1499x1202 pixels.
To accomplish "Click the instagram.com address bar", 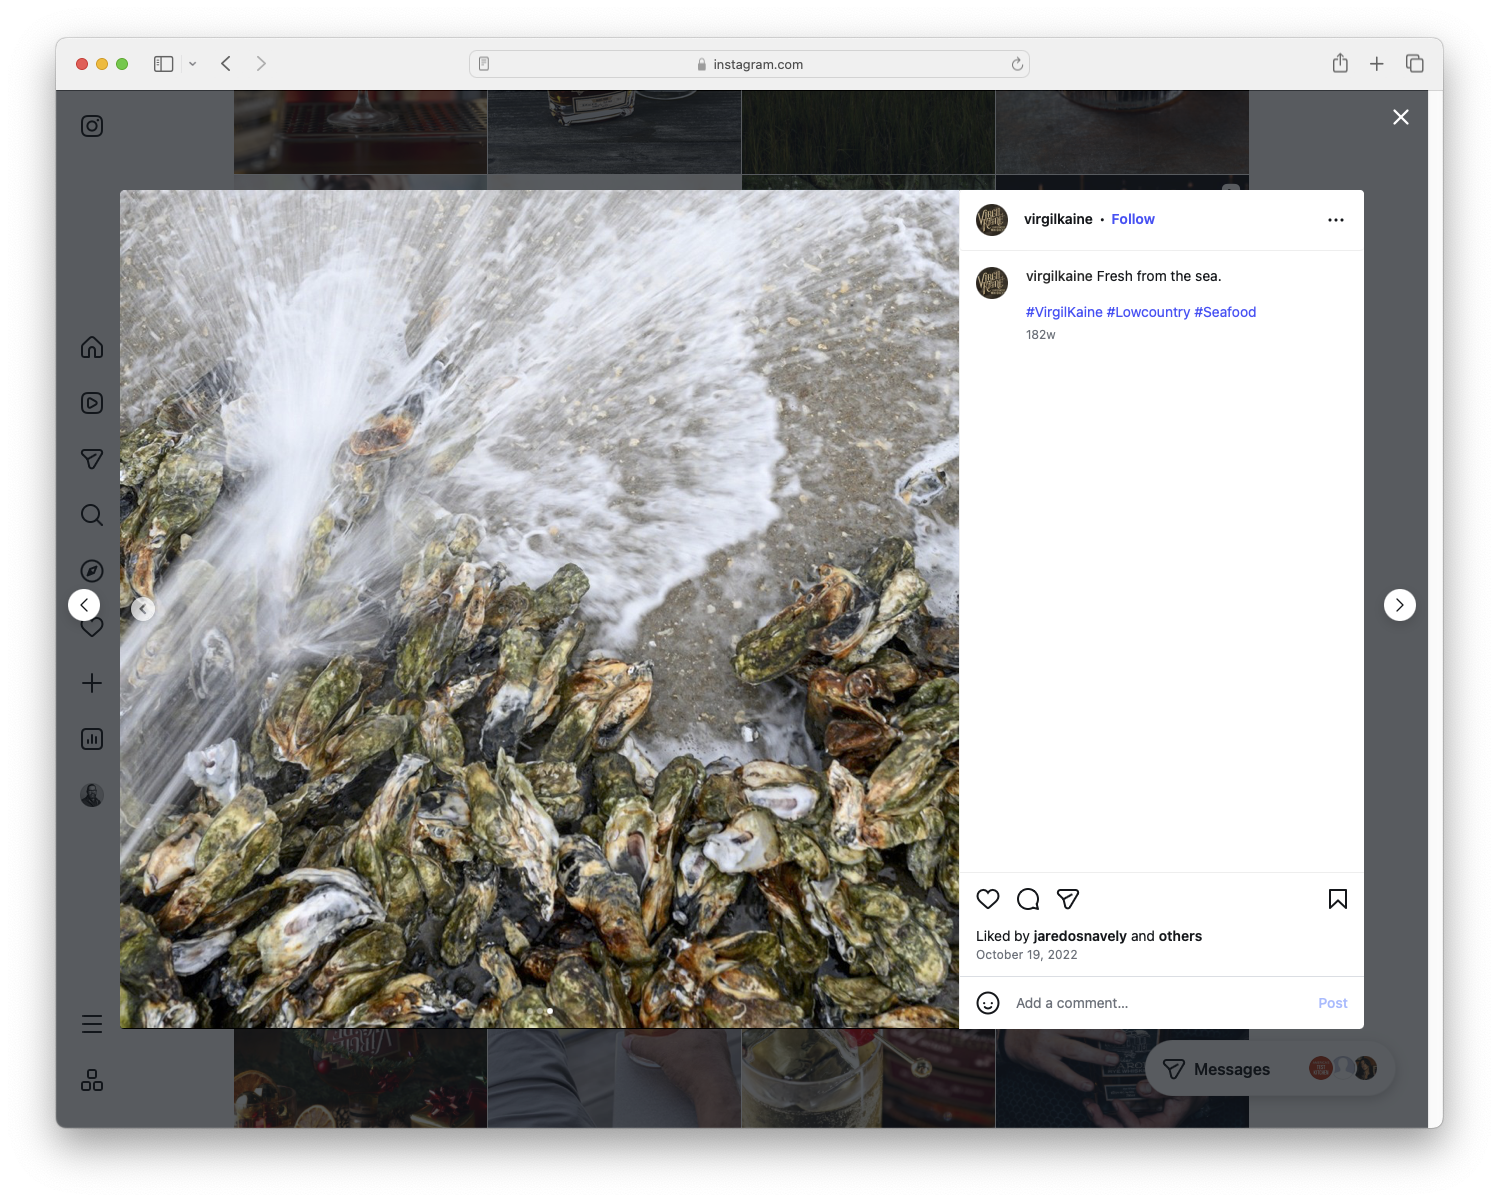I will click(749, 64).
